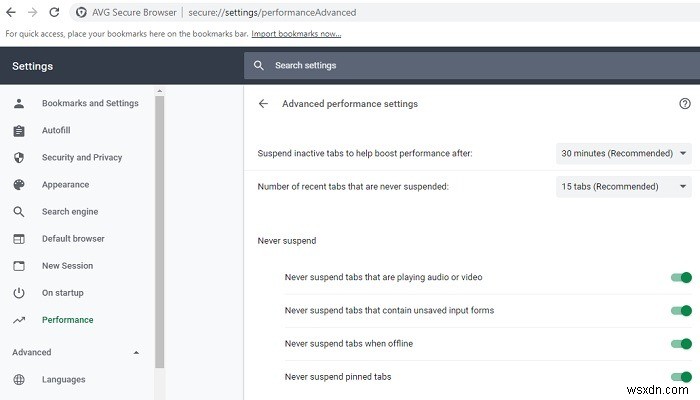The height and width of the screenshot is (400, 700).
Task: Click the Appearance palette icon
Action: tap(18, 185)
